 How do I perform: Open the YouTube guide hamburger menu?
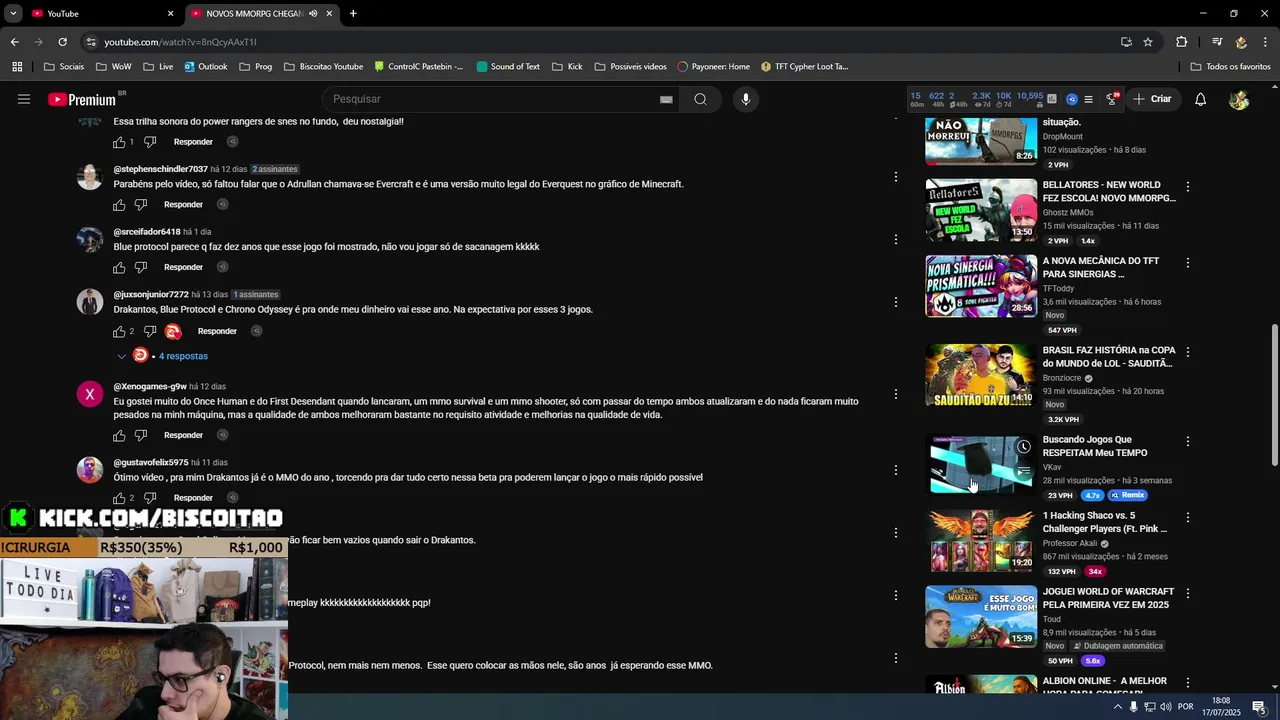coord(24,99)
